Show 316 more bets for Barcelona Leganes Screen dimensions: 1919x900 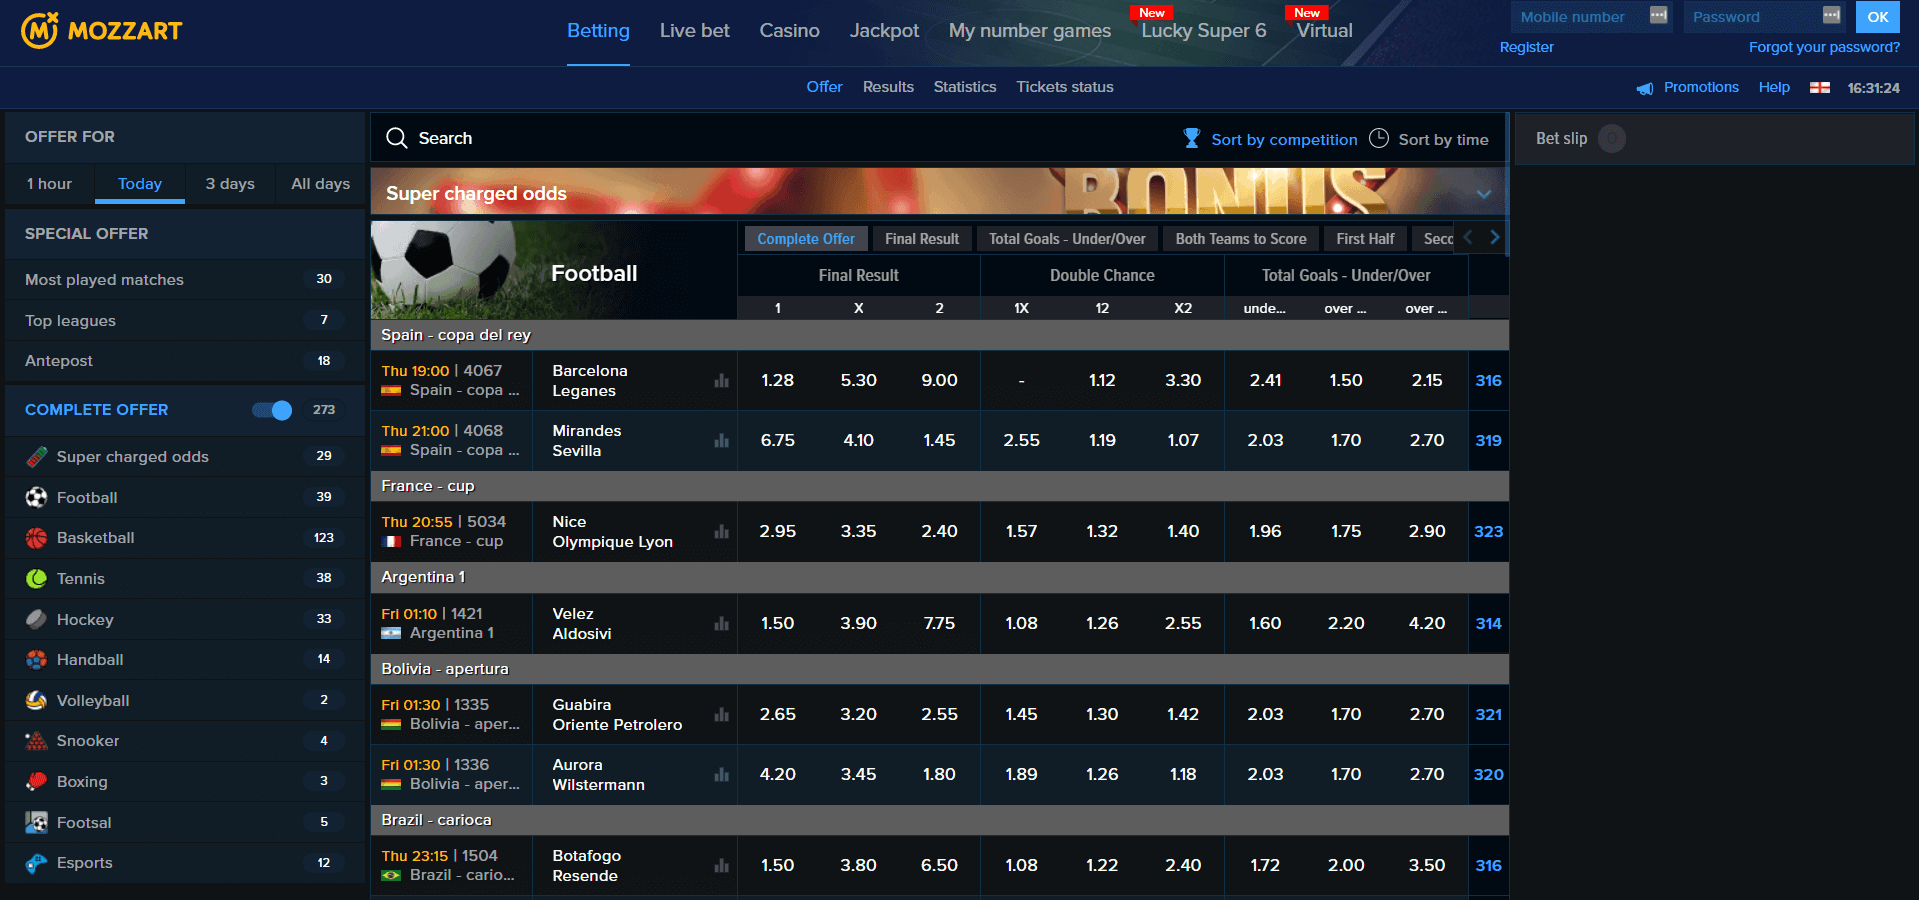point(1488,380)
